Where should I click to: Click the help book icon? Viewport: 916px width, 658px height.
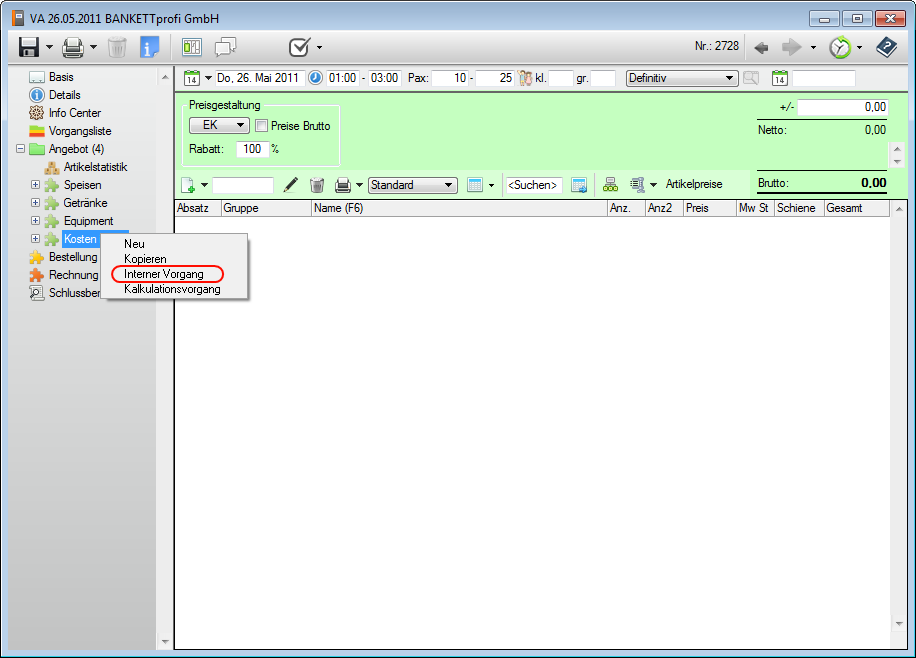(886, 47)
